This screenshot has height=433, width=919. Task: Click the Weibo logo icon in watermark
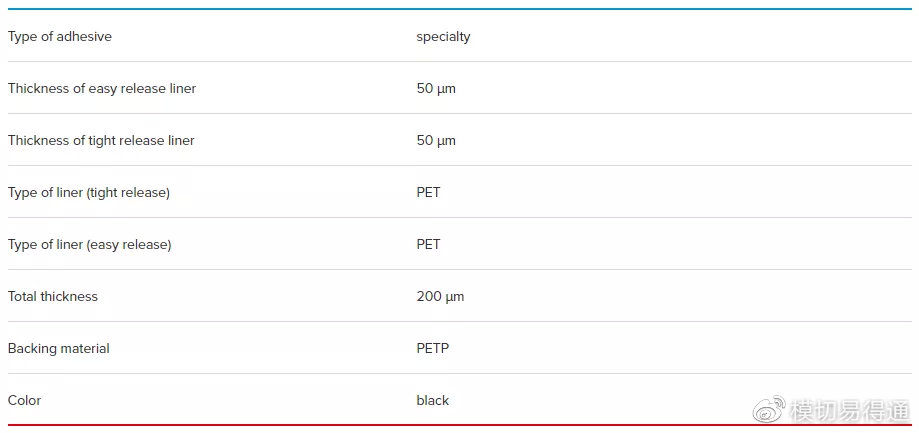pyautogui.click(x=770, y=409)
